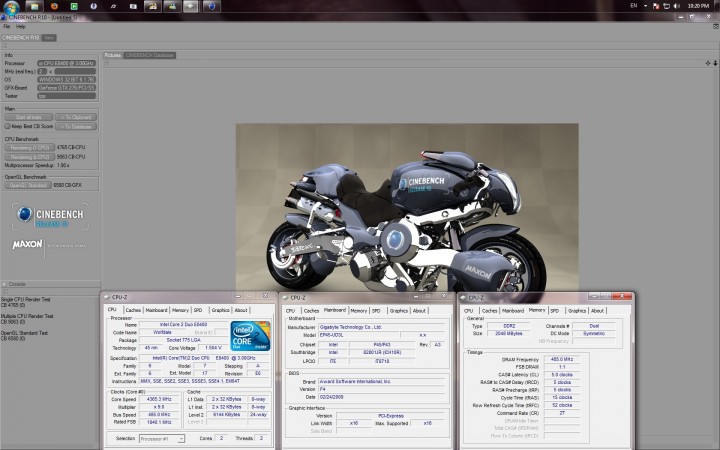Toggle Keep Best CB Score checkbox

point(7,126)
